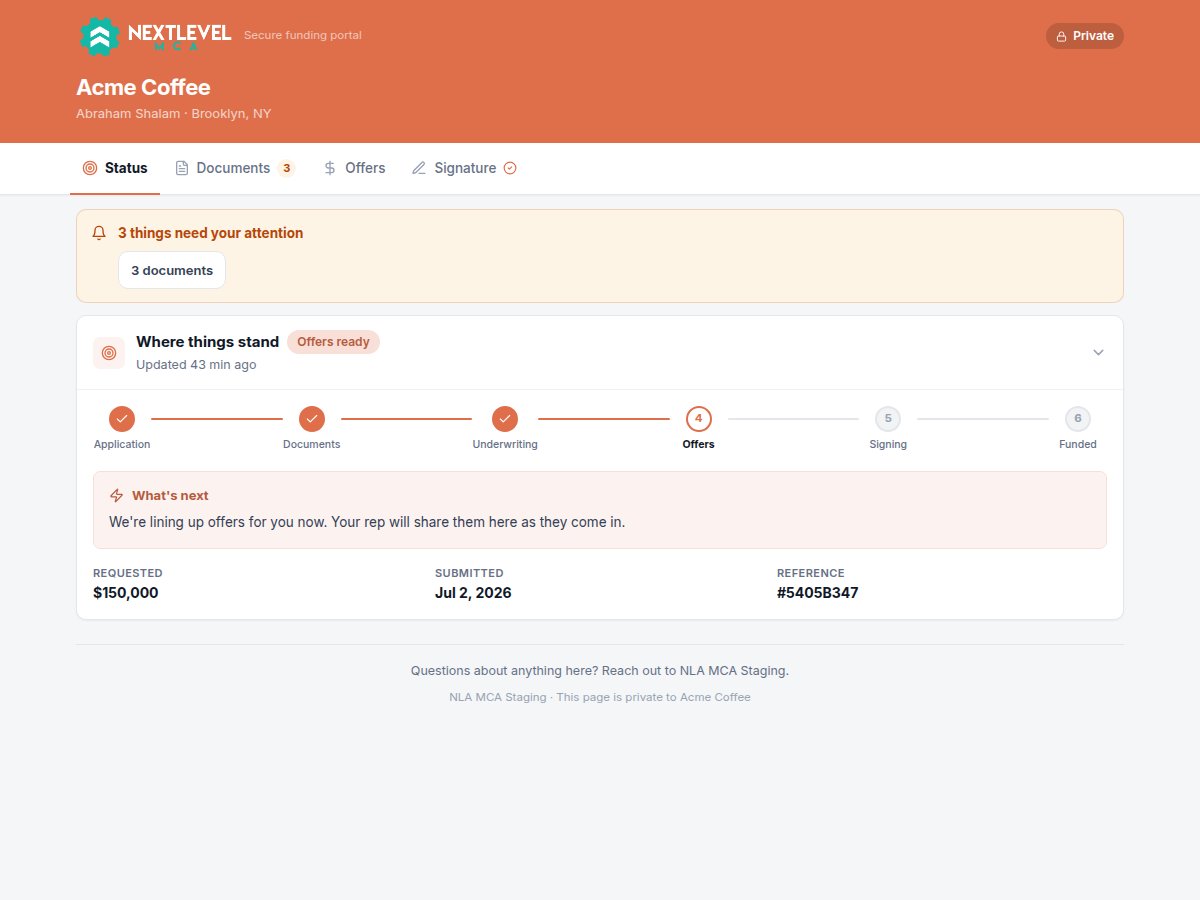Viewport: 1200px width, 900px height.
Task: Click the step 5 Signing circle
Action: 888,419
